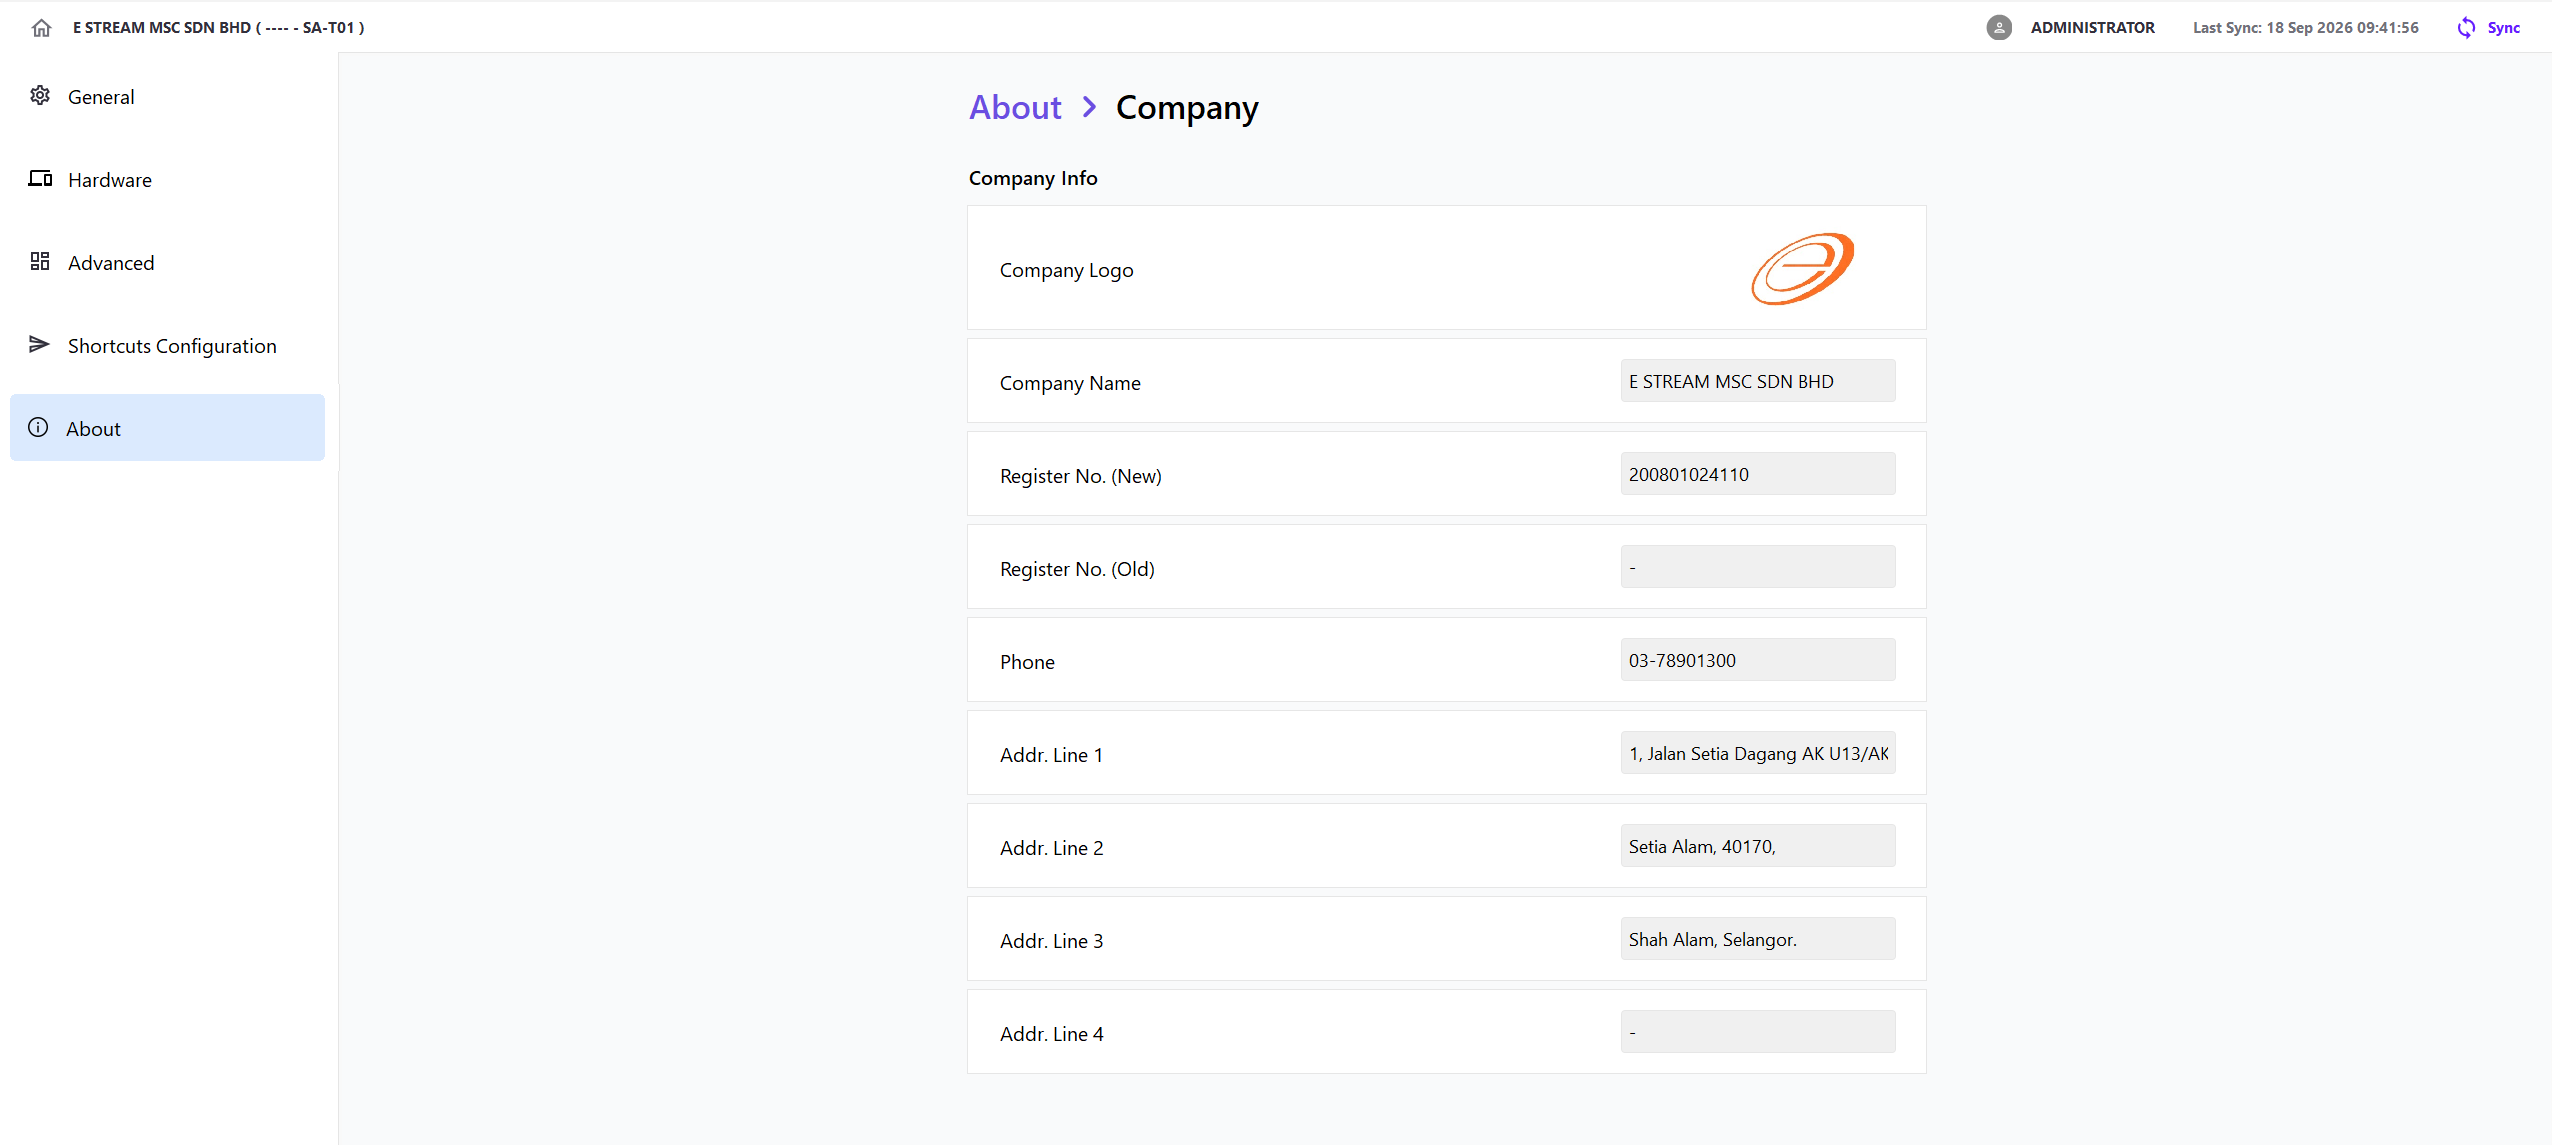
Task: Click the Addr. Line 4 field
Action: (1758, 1032)
